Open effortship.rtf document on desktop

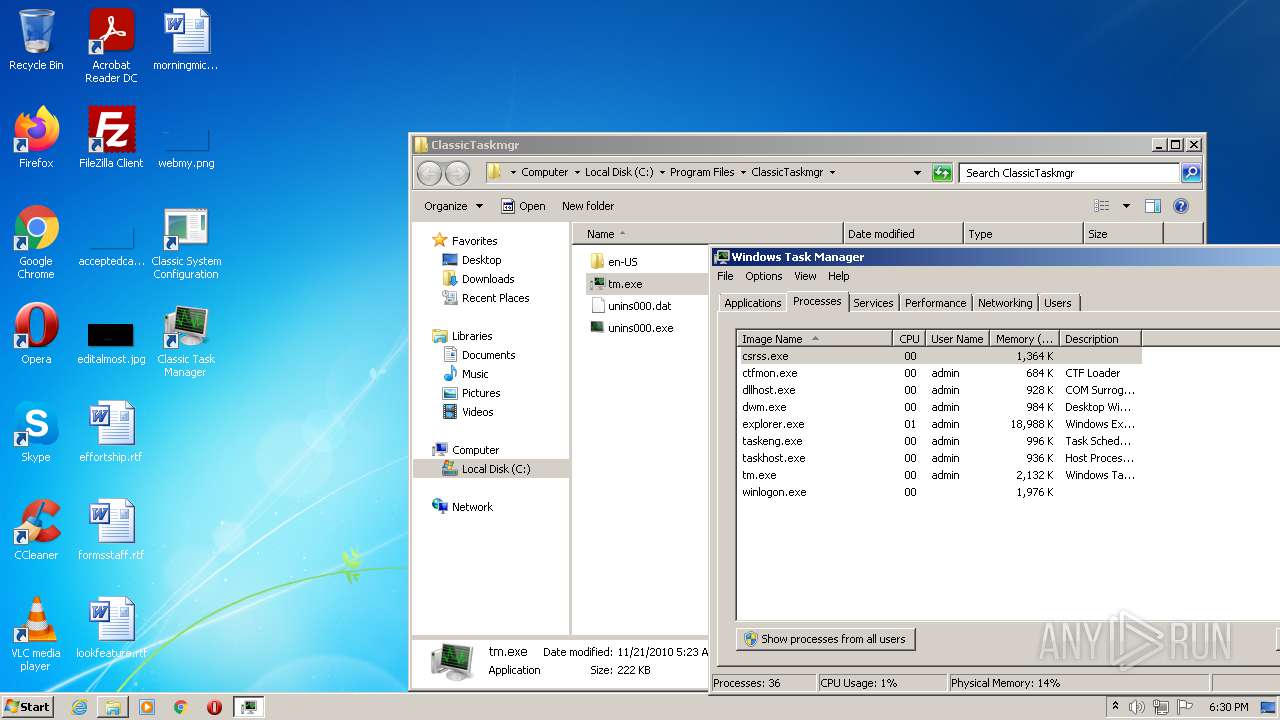click(111, 432)
